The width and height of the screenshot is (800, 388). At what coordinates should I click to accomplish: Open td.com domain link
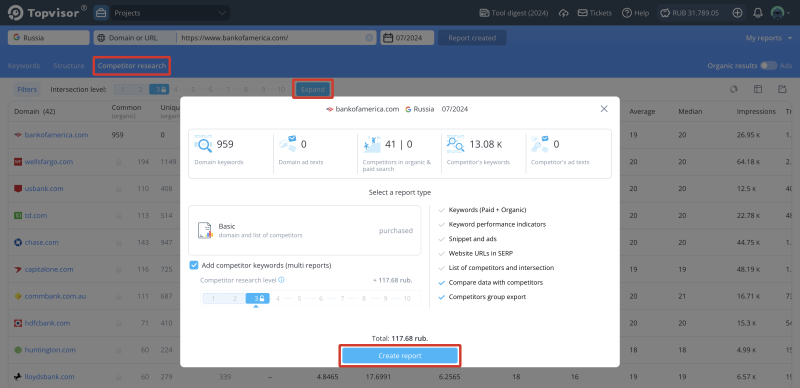(x=36, y=215)
